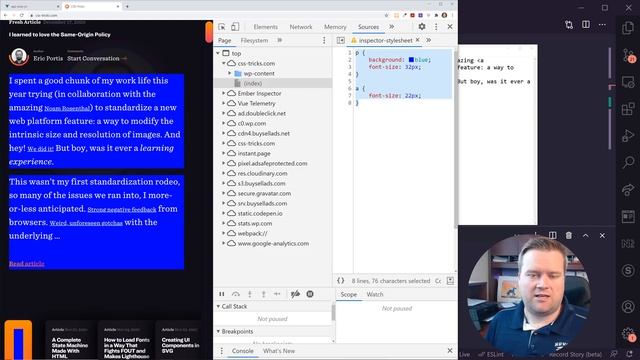
Task: Open VS Code Explorer sidebar icon
Action: click(628, 28)
